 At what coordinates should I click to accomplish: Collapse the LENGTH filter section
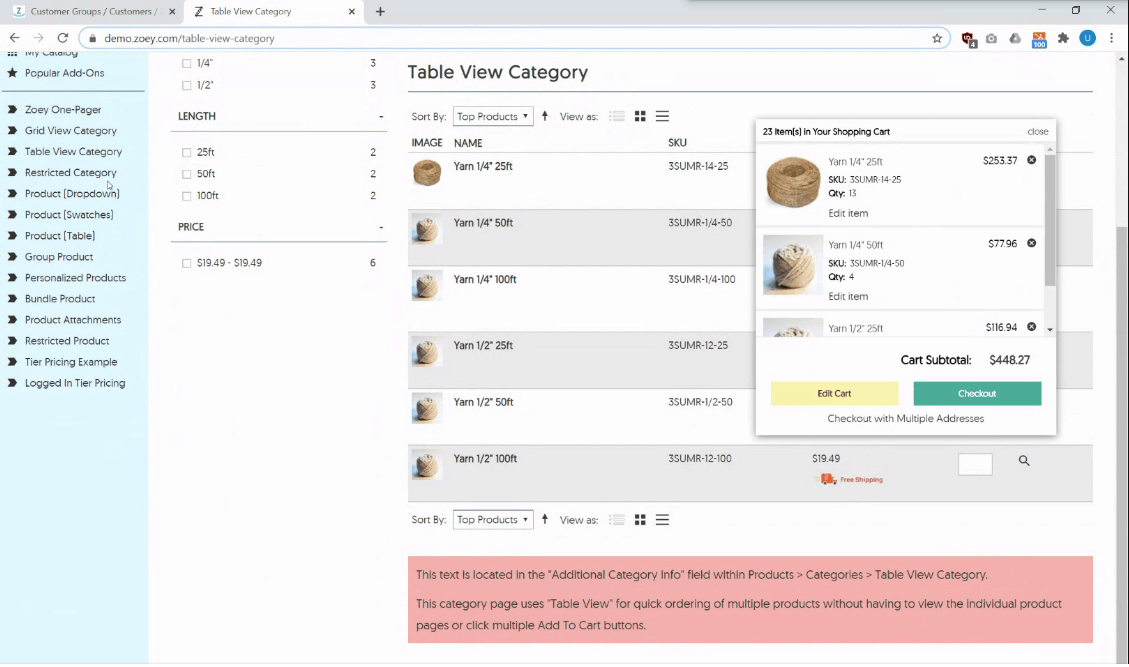point(381,117)
